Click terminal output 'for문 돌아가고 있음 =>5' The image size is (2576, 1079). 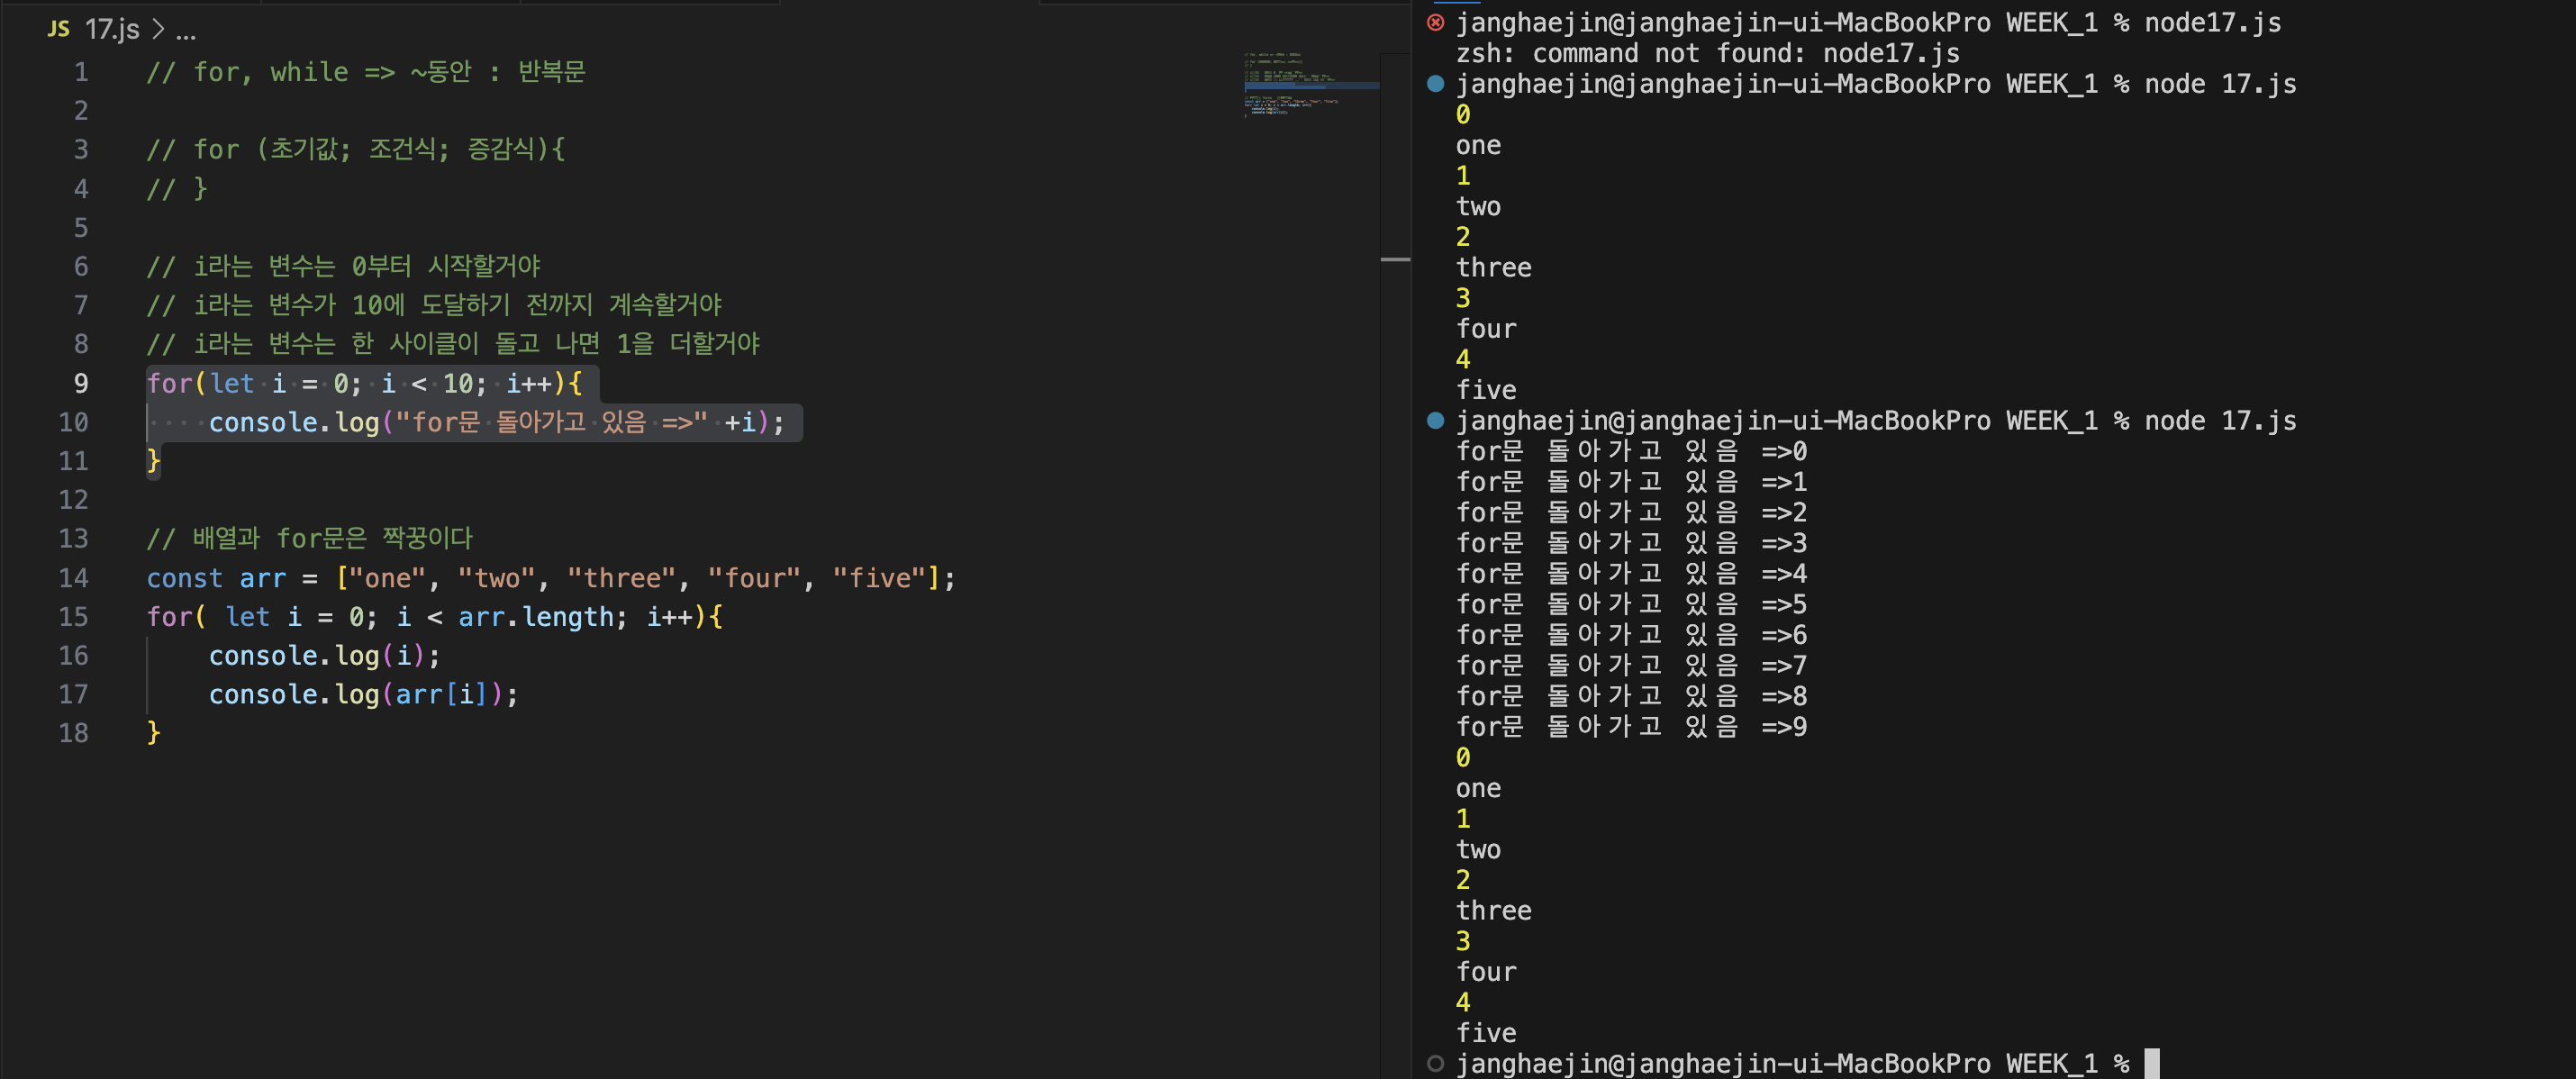point(1631,604)
